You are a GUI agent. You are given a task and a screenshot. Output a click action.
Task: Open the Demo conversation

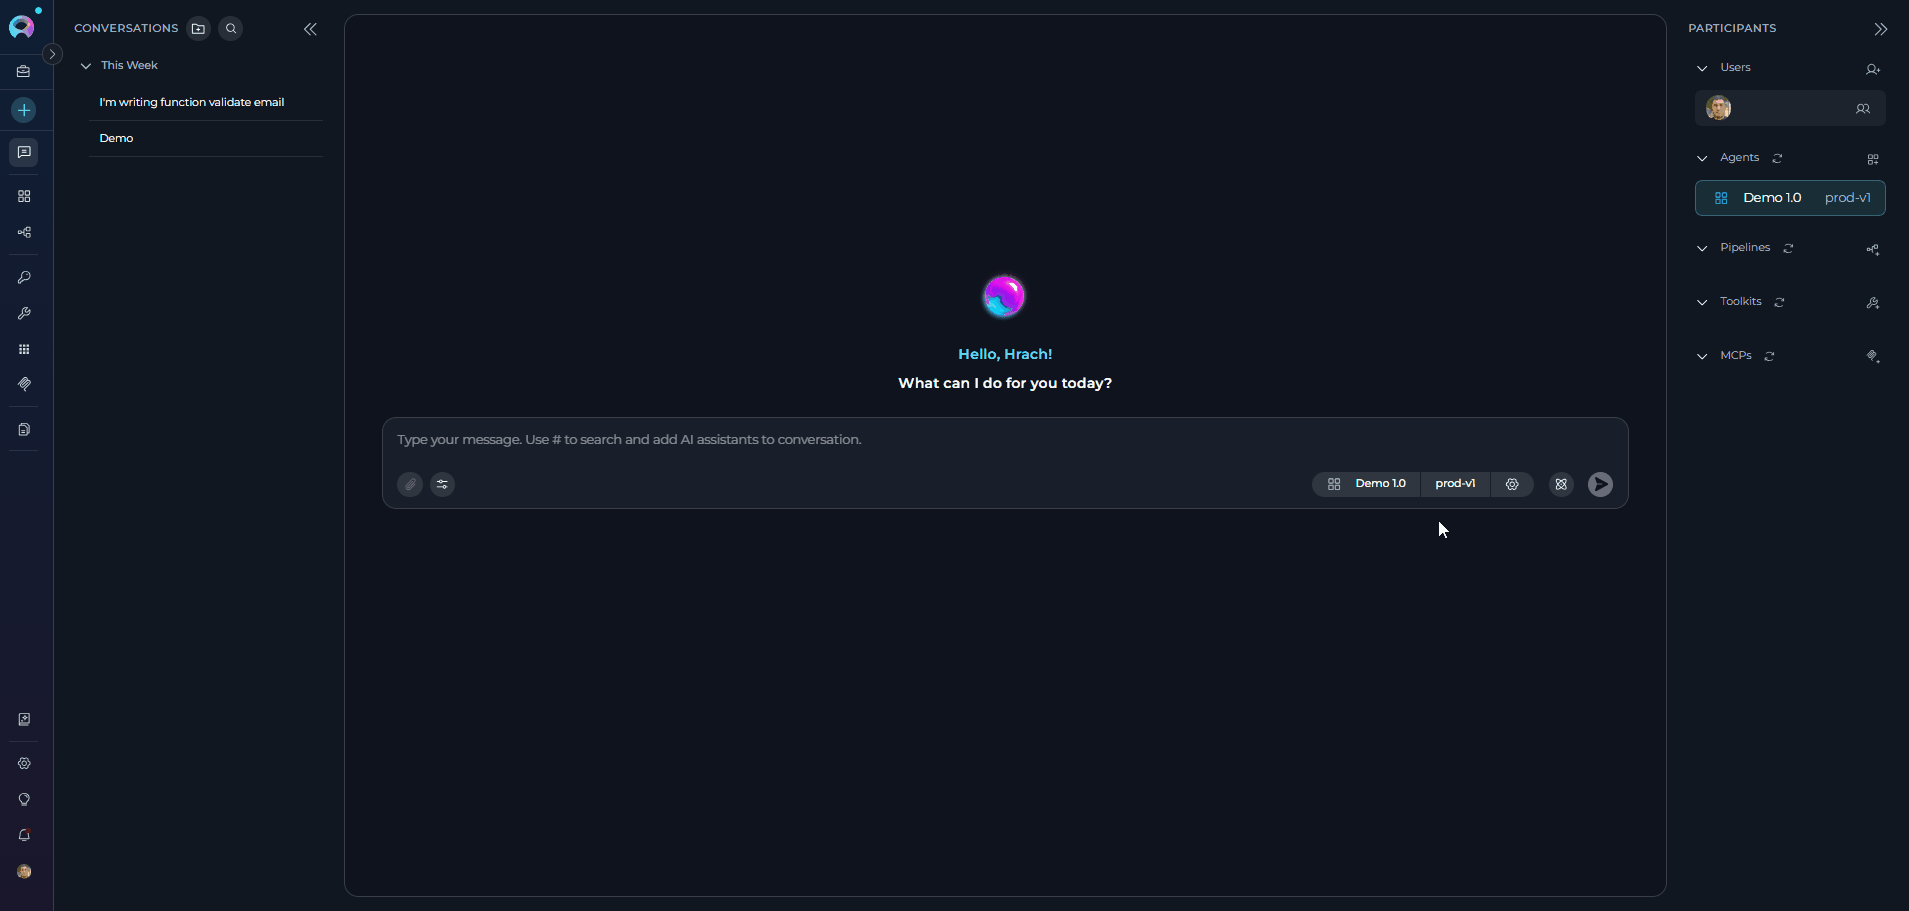[x=116, y=138]
